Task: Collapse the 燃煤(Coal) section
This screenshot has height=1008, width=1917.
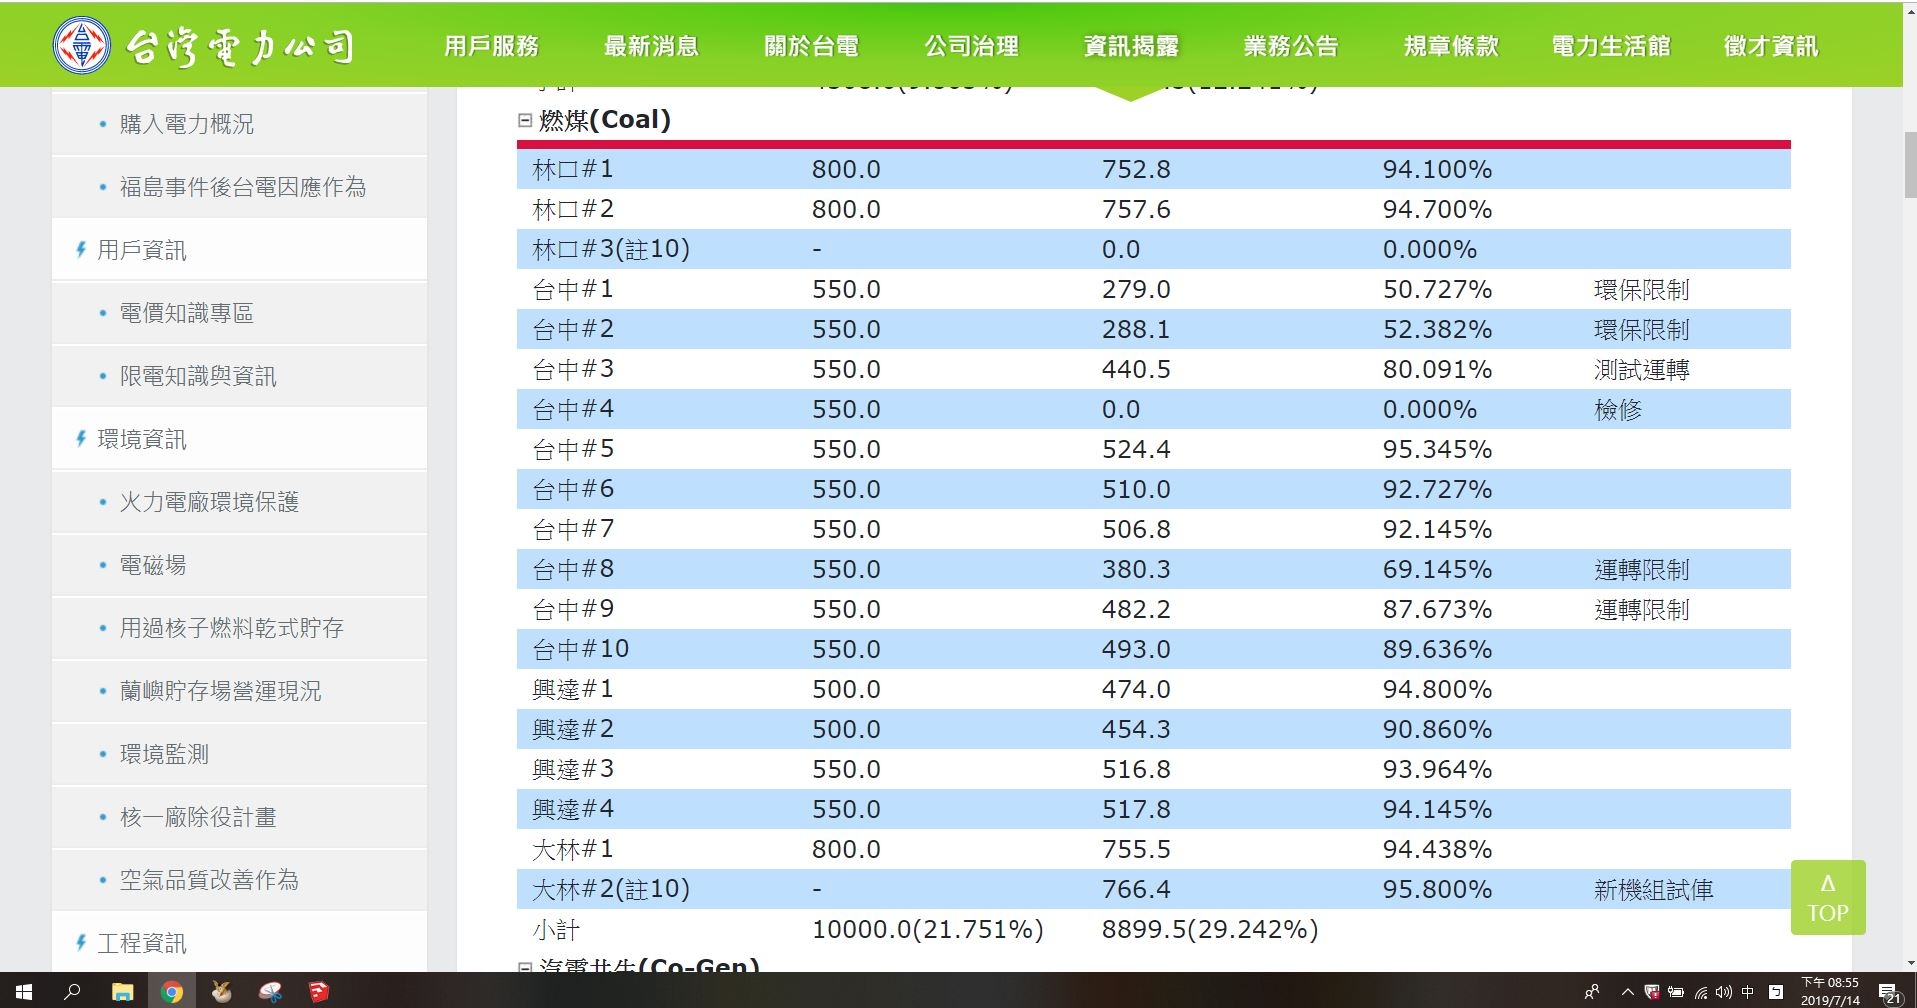Action: pyautogui.click(x=525, y=120)
